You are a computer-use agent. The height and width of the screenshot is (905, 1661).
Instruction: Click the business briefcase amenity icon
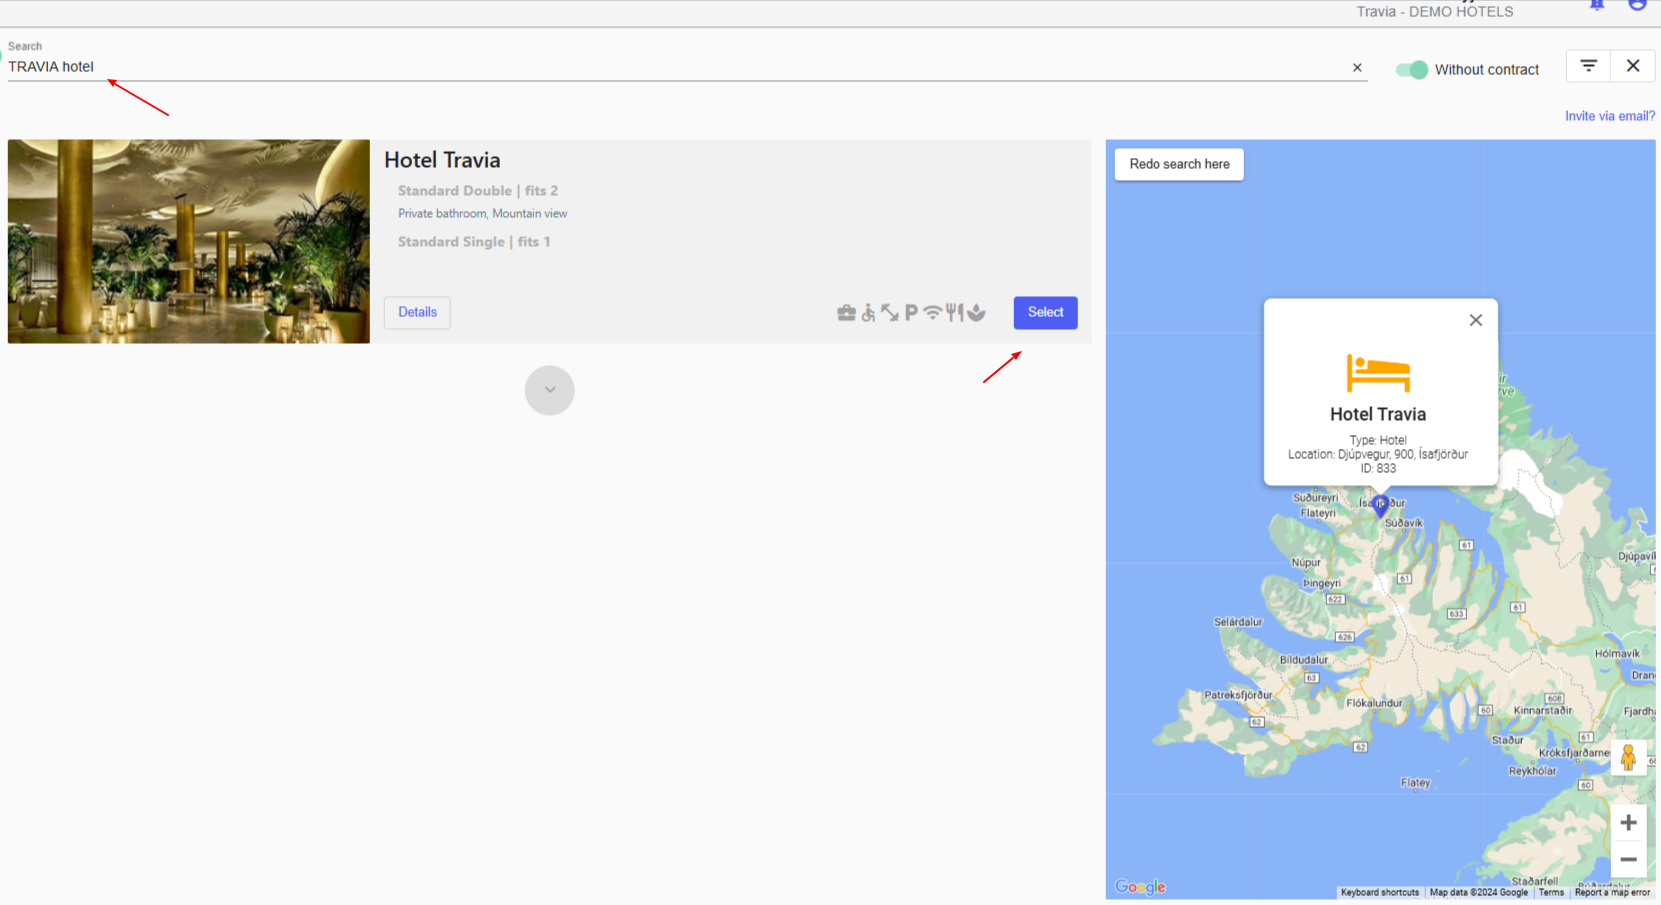click(x=846, y=313)
